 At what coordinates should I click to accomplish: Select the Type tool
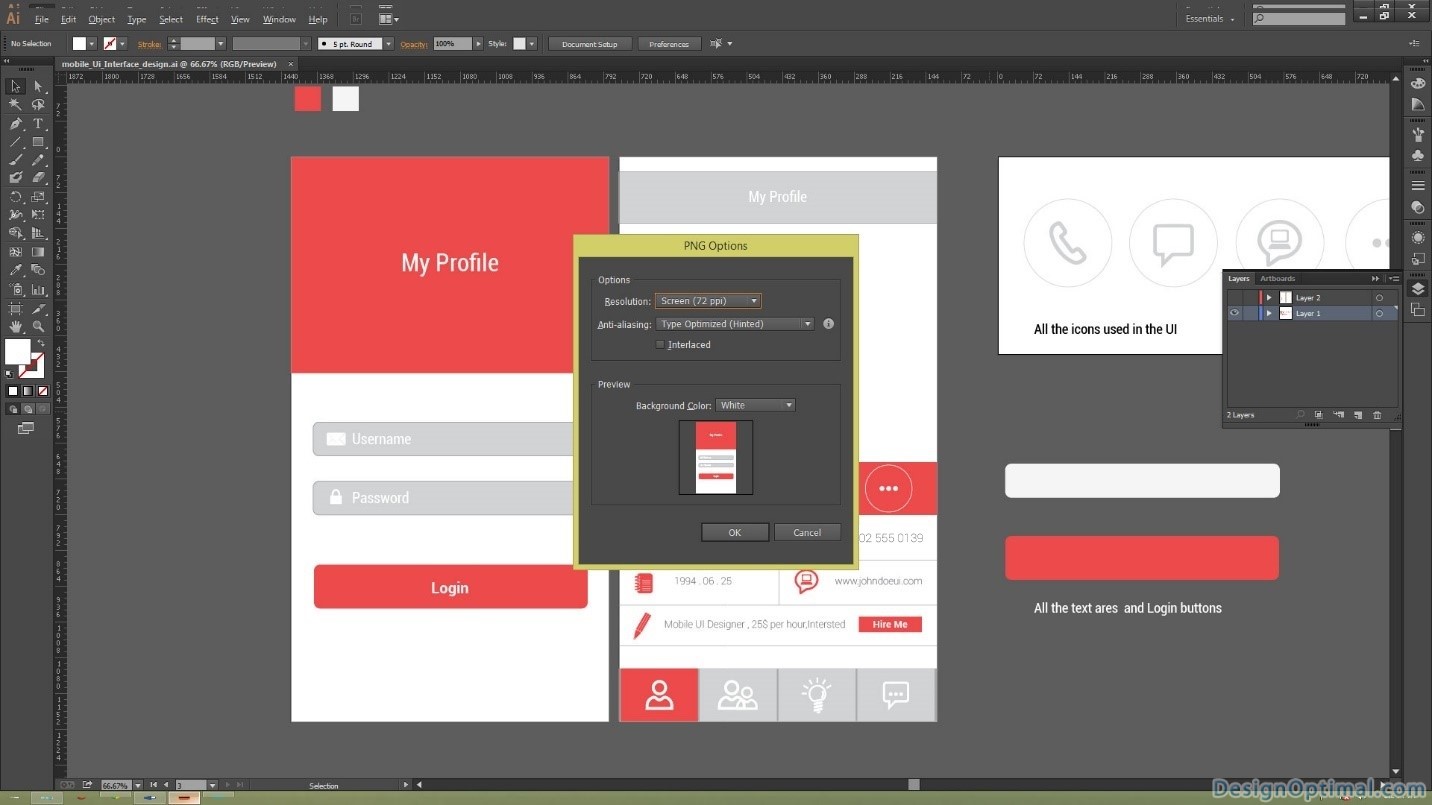pos(38,124)
